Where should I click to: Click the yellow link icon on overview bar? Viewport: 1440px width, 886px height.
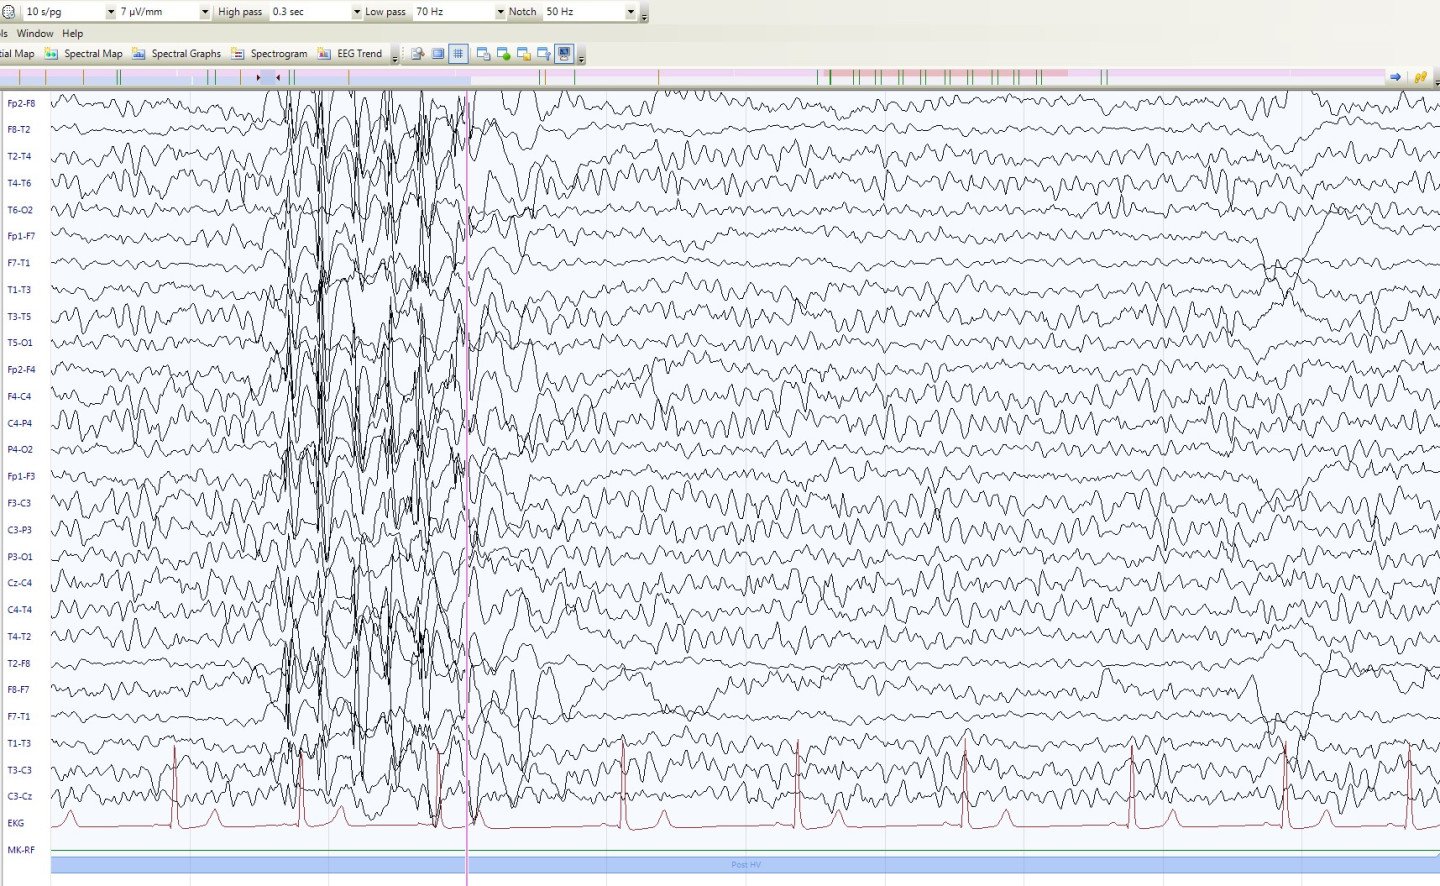pos(1420,77)
